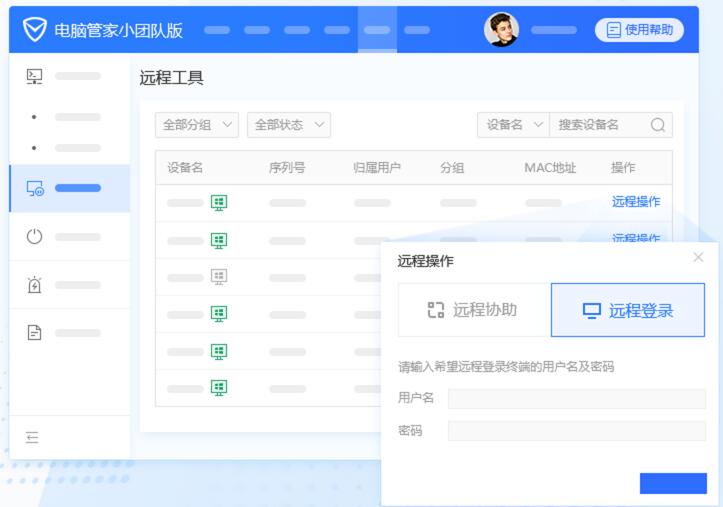Open the 设备名 search type dropdown
723x507 pixels.
coord(513,125)
